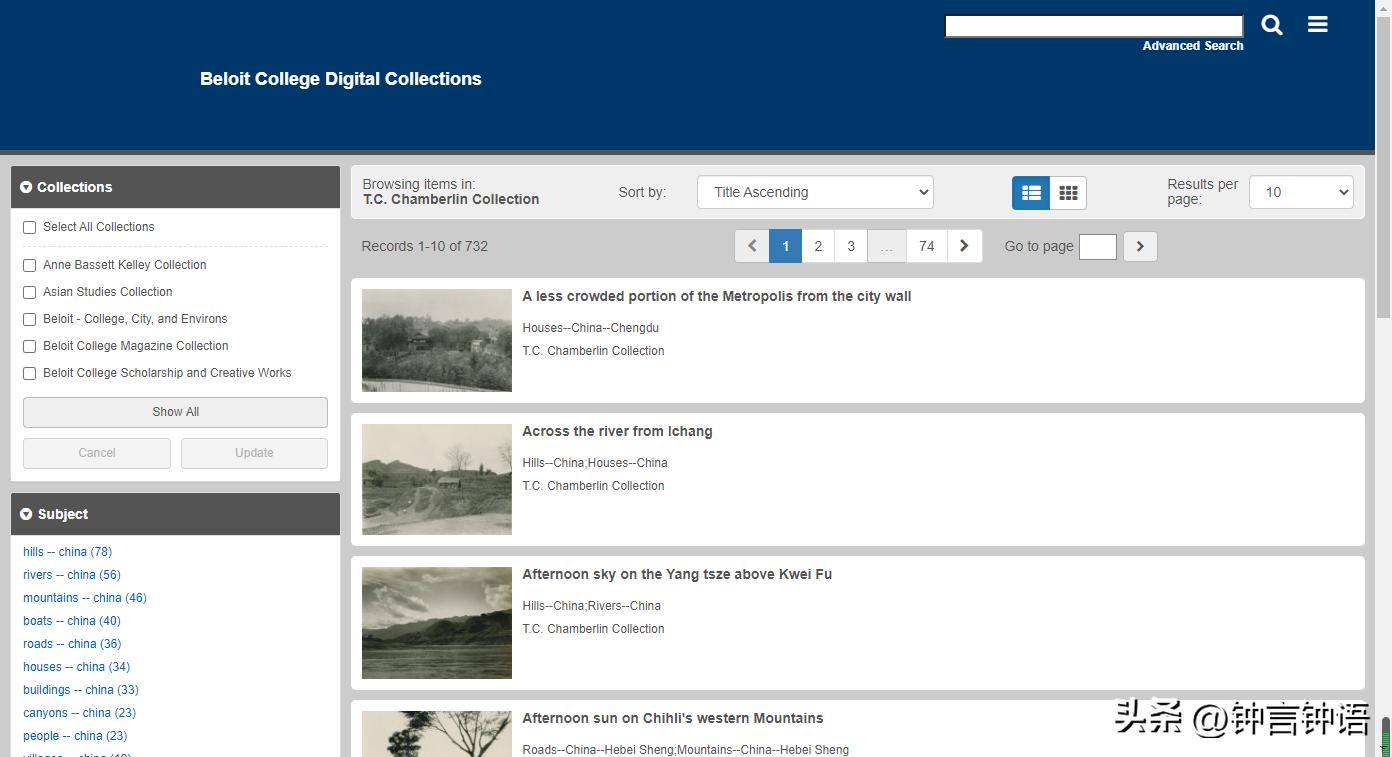Go to results page 2
The width and height of the screenshot is (1392, 757).
[818, 246]
